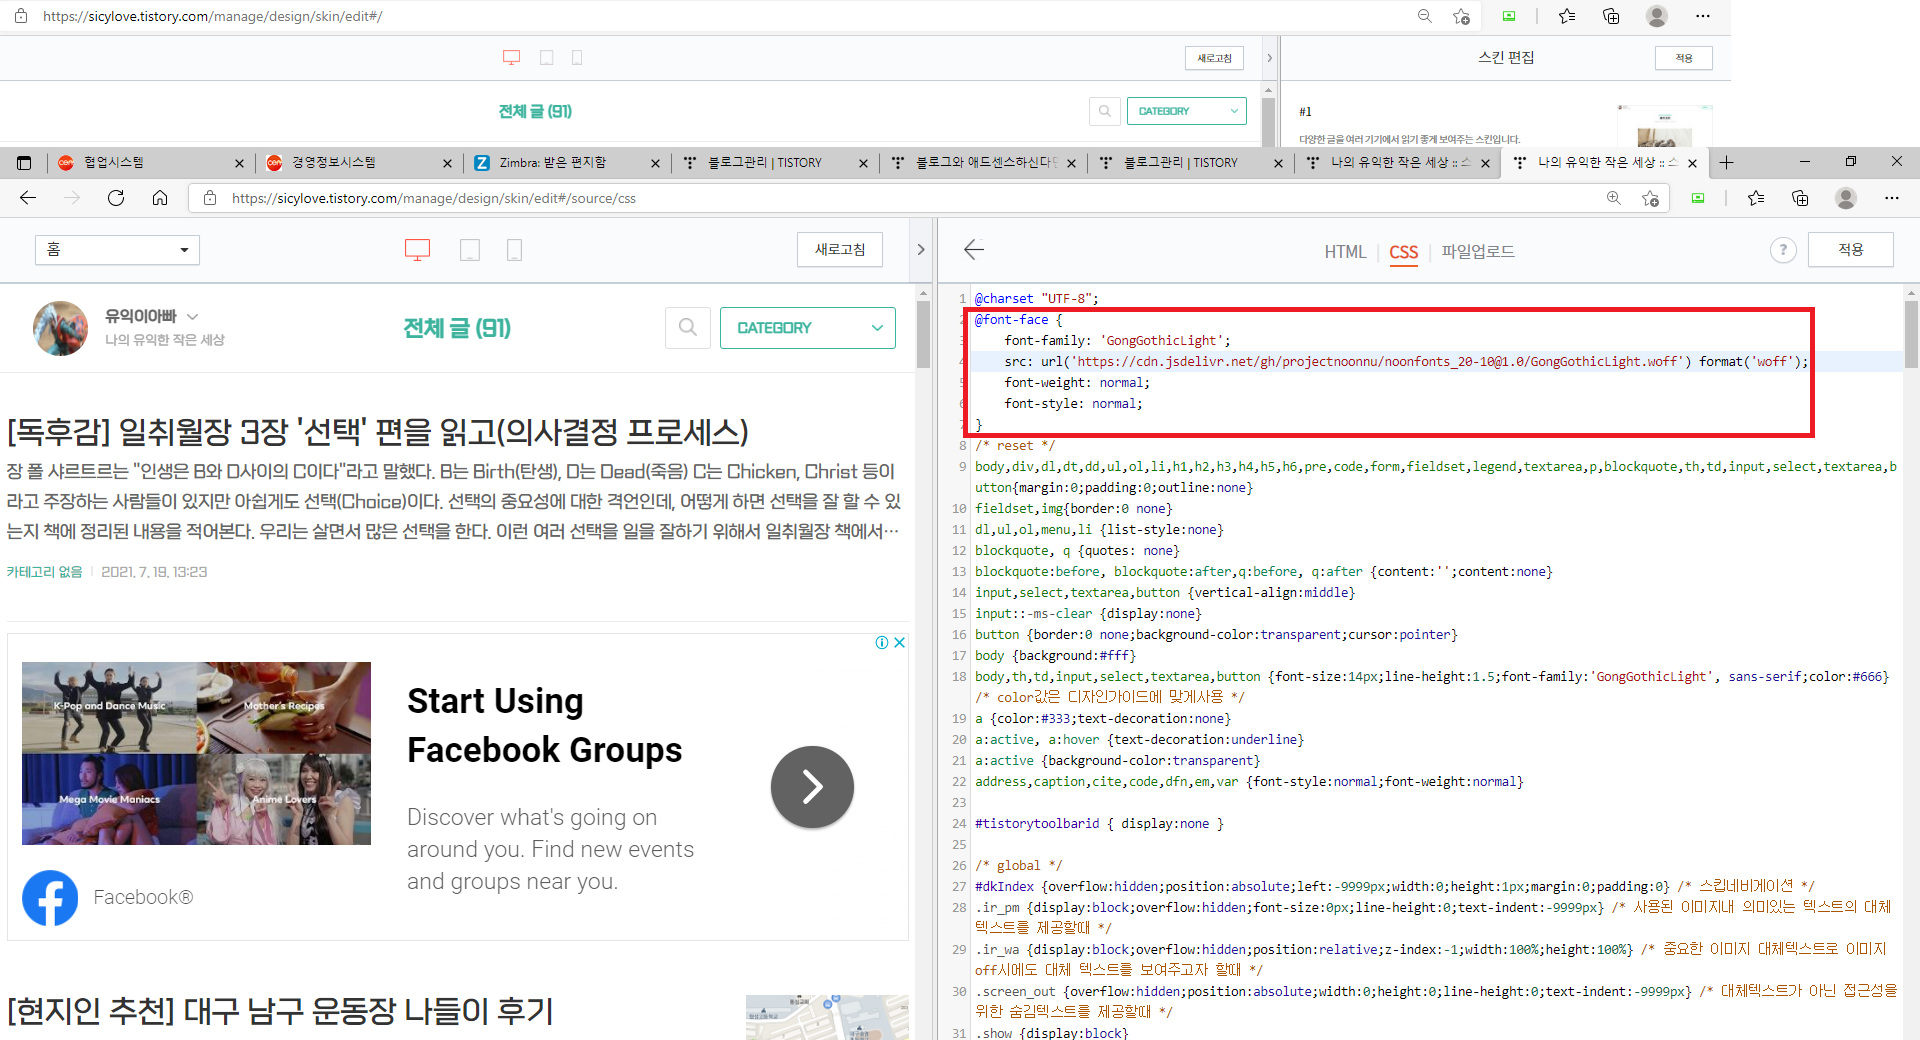Screen dimensions: 1920x1040
Task: Close the Zimbra browser tab
Action: pyautogui.click(x=655, y=163)
